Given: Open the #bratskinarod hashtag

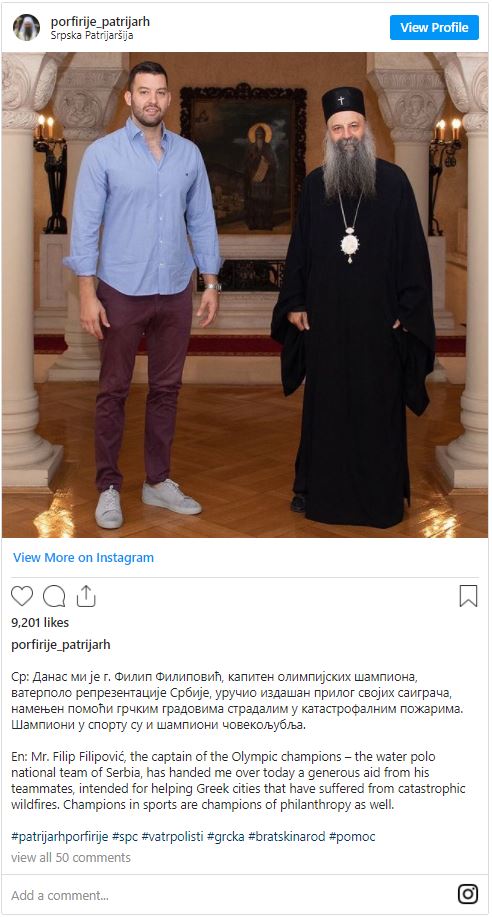Looking at the screenshot, I should pyautogui.click(x=287, y=836).
